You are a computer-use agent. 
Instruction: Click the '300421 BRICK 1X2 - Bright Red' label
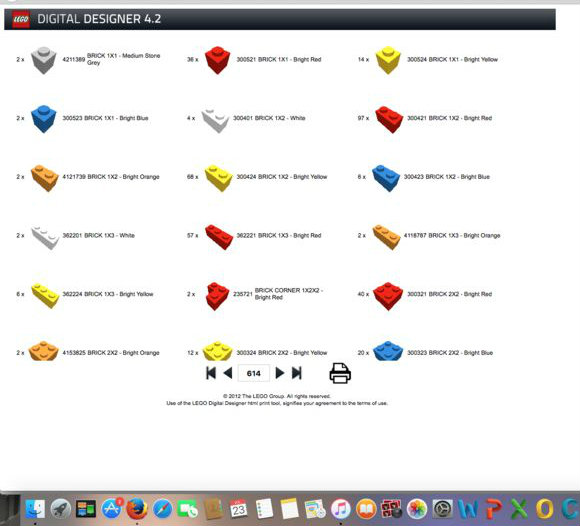pos(449,118)
